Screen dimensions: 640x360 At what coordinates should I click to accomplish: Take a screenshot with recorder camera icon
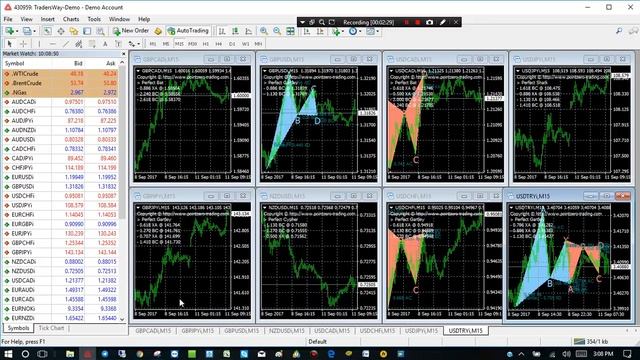point(429,22)
